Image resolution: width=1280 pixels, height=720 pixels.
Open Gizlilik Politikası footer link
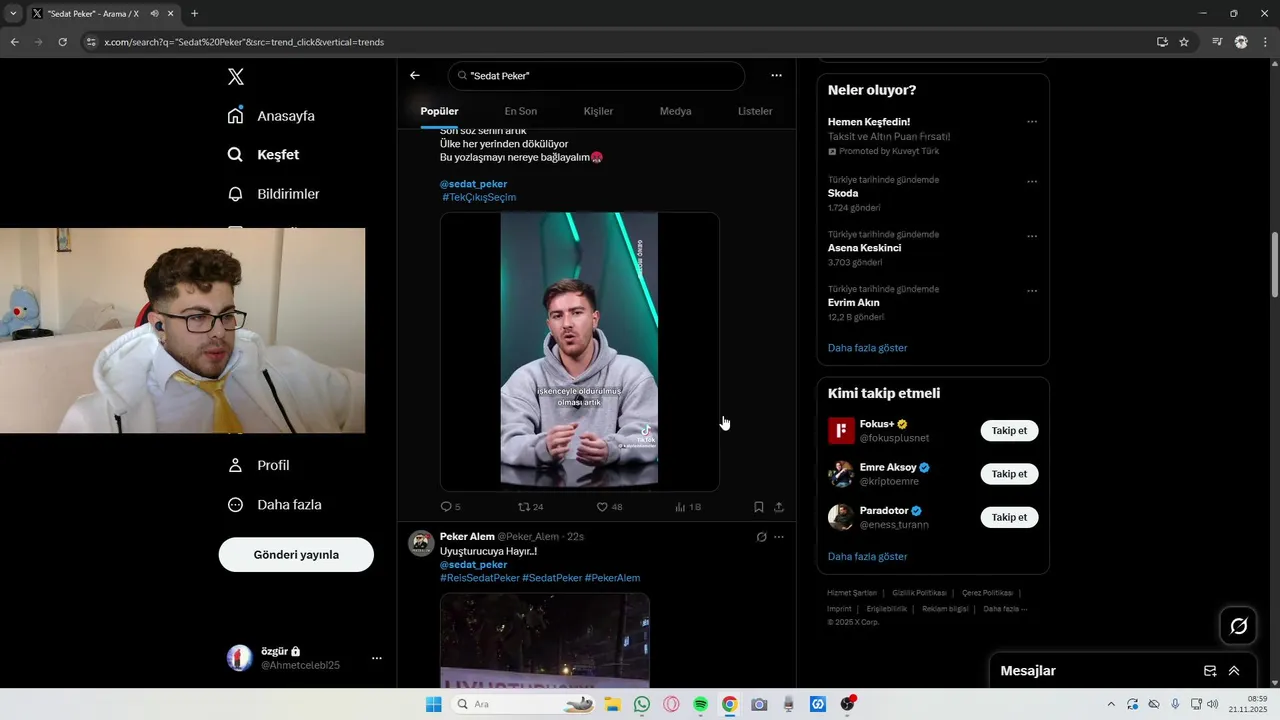919,593
